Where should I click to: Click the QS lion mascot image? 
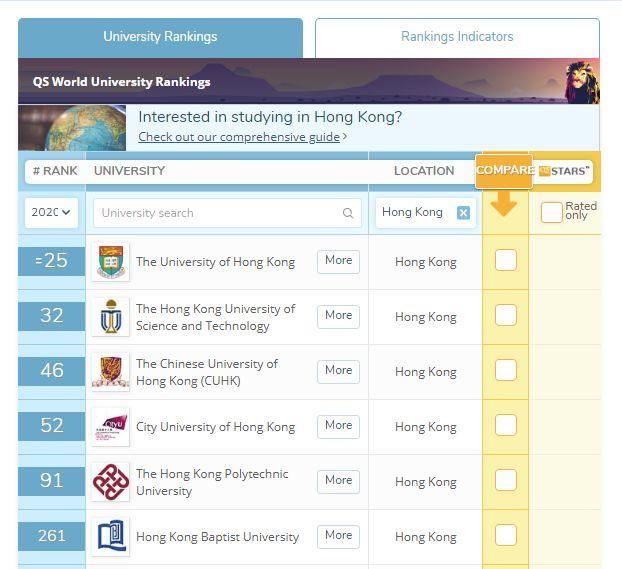(582, 82)
